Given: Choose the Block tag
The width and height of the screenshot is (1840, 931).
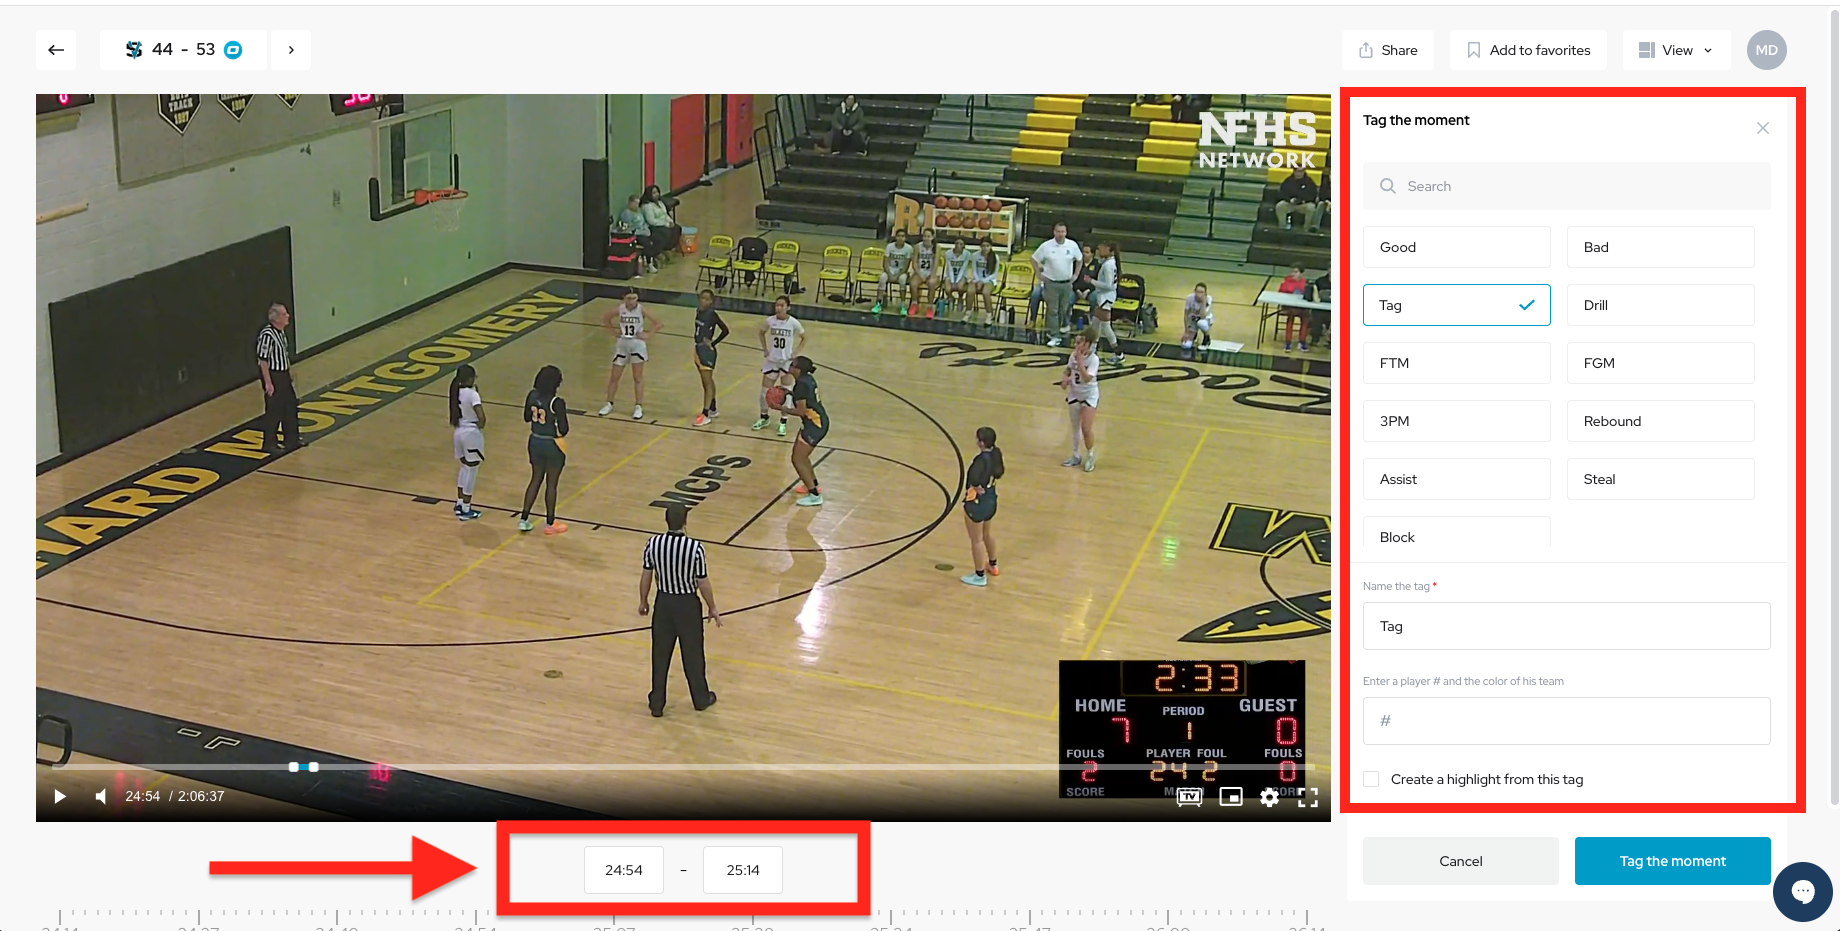Looking at the screenshot, I should [1456, 533].
